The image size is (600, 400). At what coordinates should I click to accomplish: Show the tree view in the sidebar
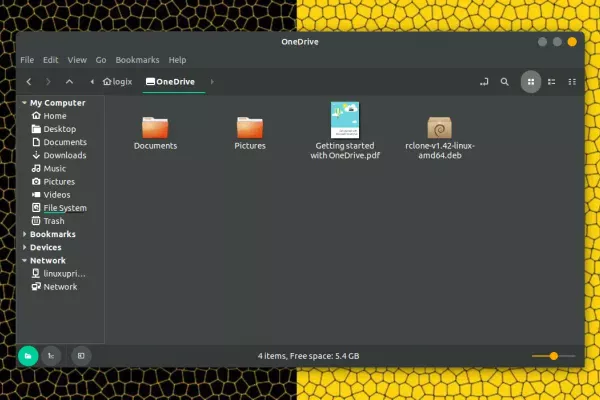[x=51, y=356]
